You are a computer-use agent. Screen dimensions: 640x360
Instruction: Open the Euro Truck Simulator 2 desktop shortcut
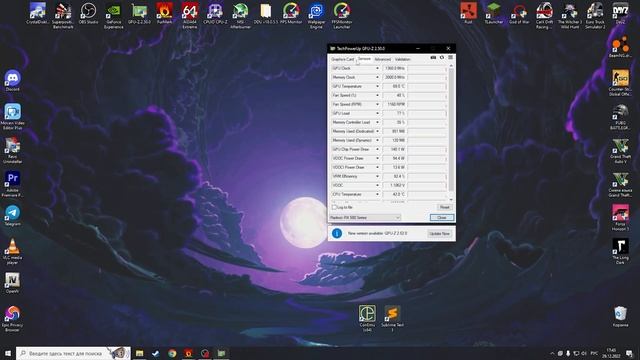(x=595, y=16)
